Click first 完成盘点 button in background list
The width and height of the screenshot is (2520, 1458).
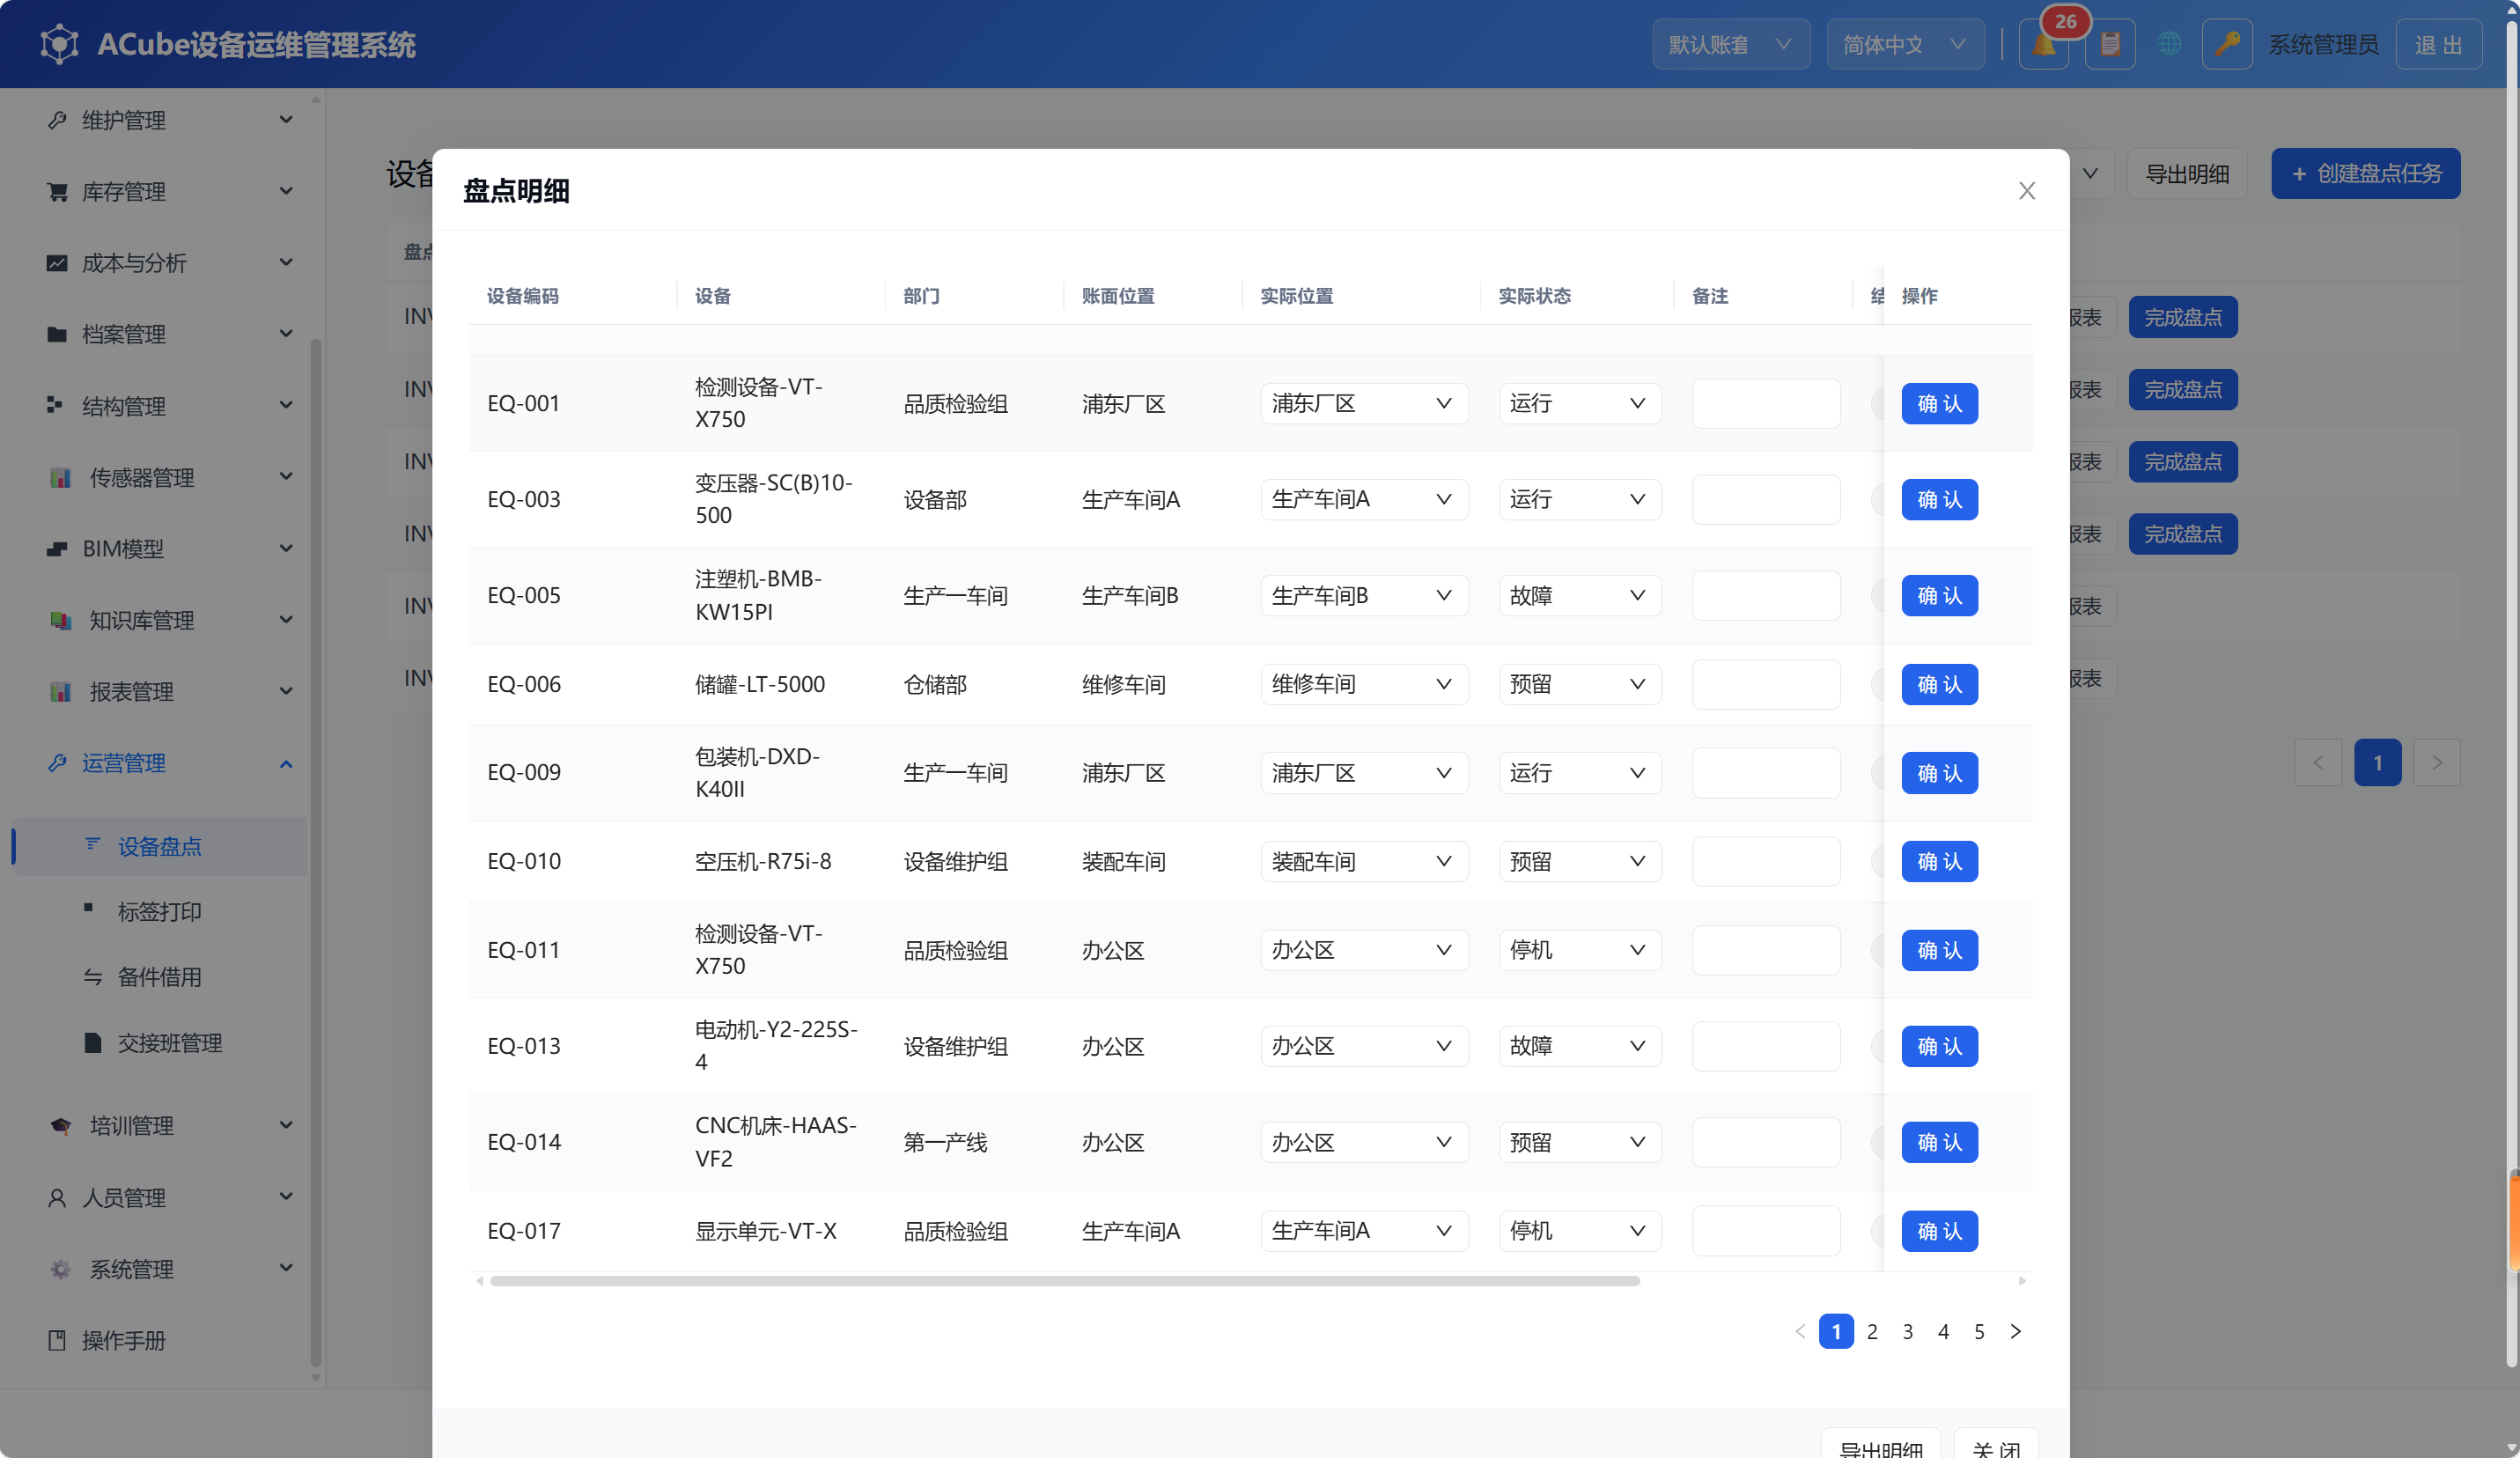coord(2182,317)
